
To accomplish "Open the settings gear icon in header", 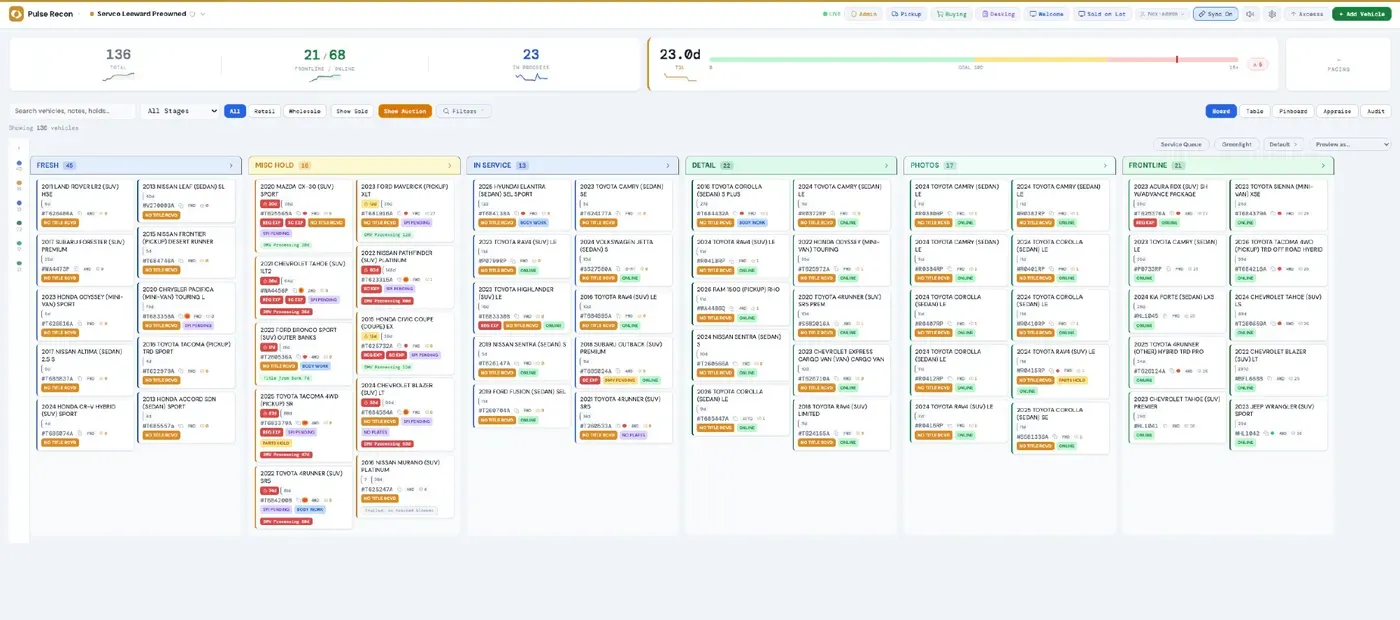I will coord(1272,14).
